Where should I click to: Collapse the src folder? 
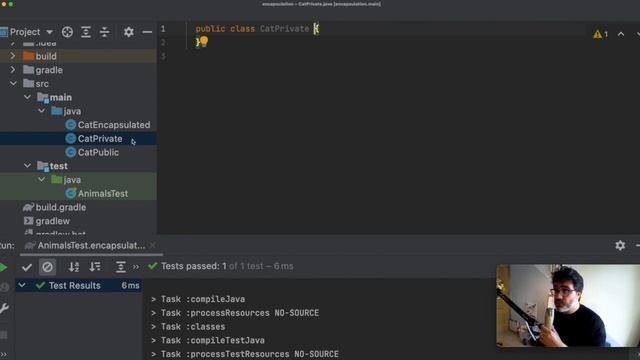click(13, 83)
